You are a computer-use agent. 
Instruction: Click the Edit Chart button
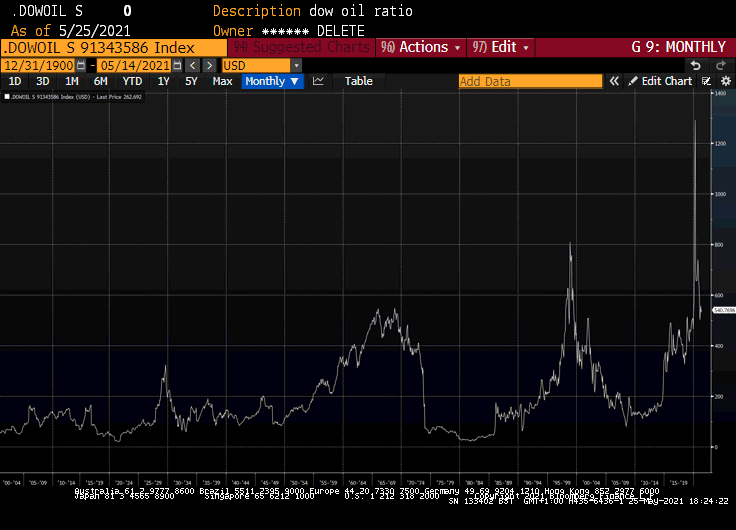(x=660, y=81)
